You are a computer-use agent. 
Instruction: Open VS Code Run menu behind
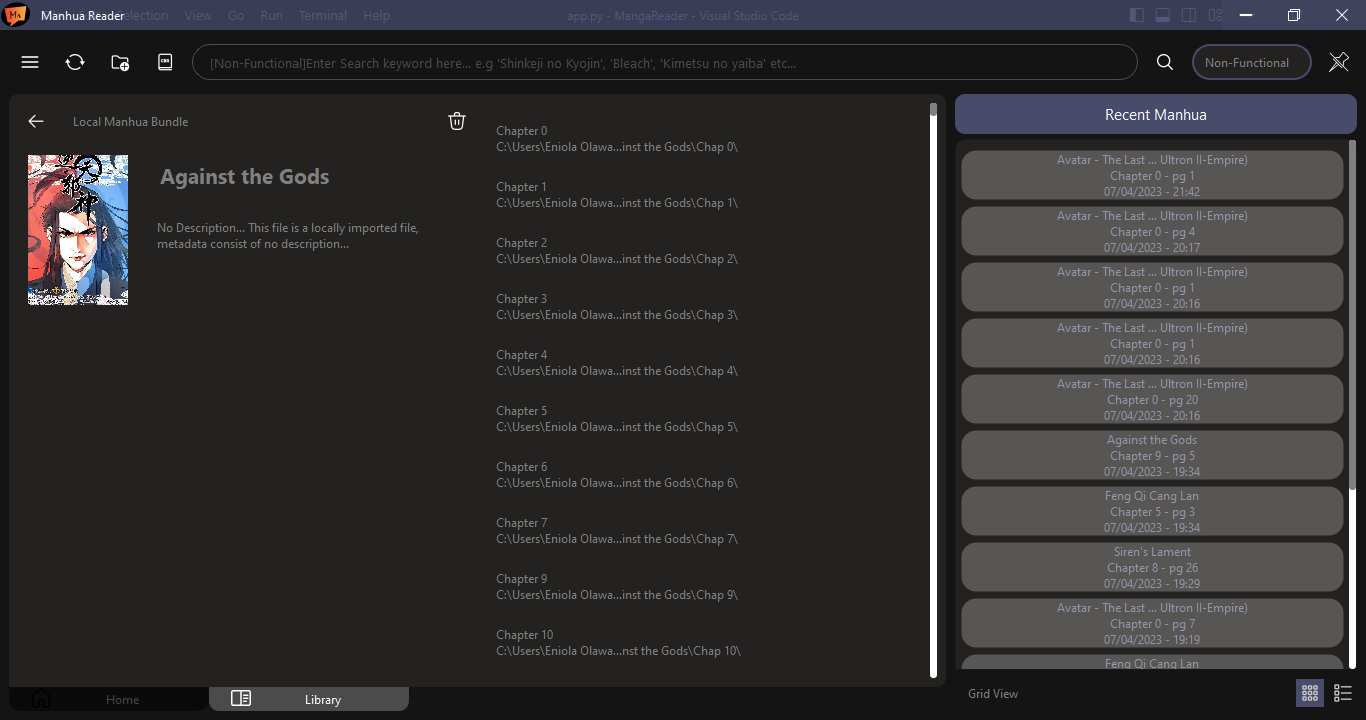[x=271, y=16]
